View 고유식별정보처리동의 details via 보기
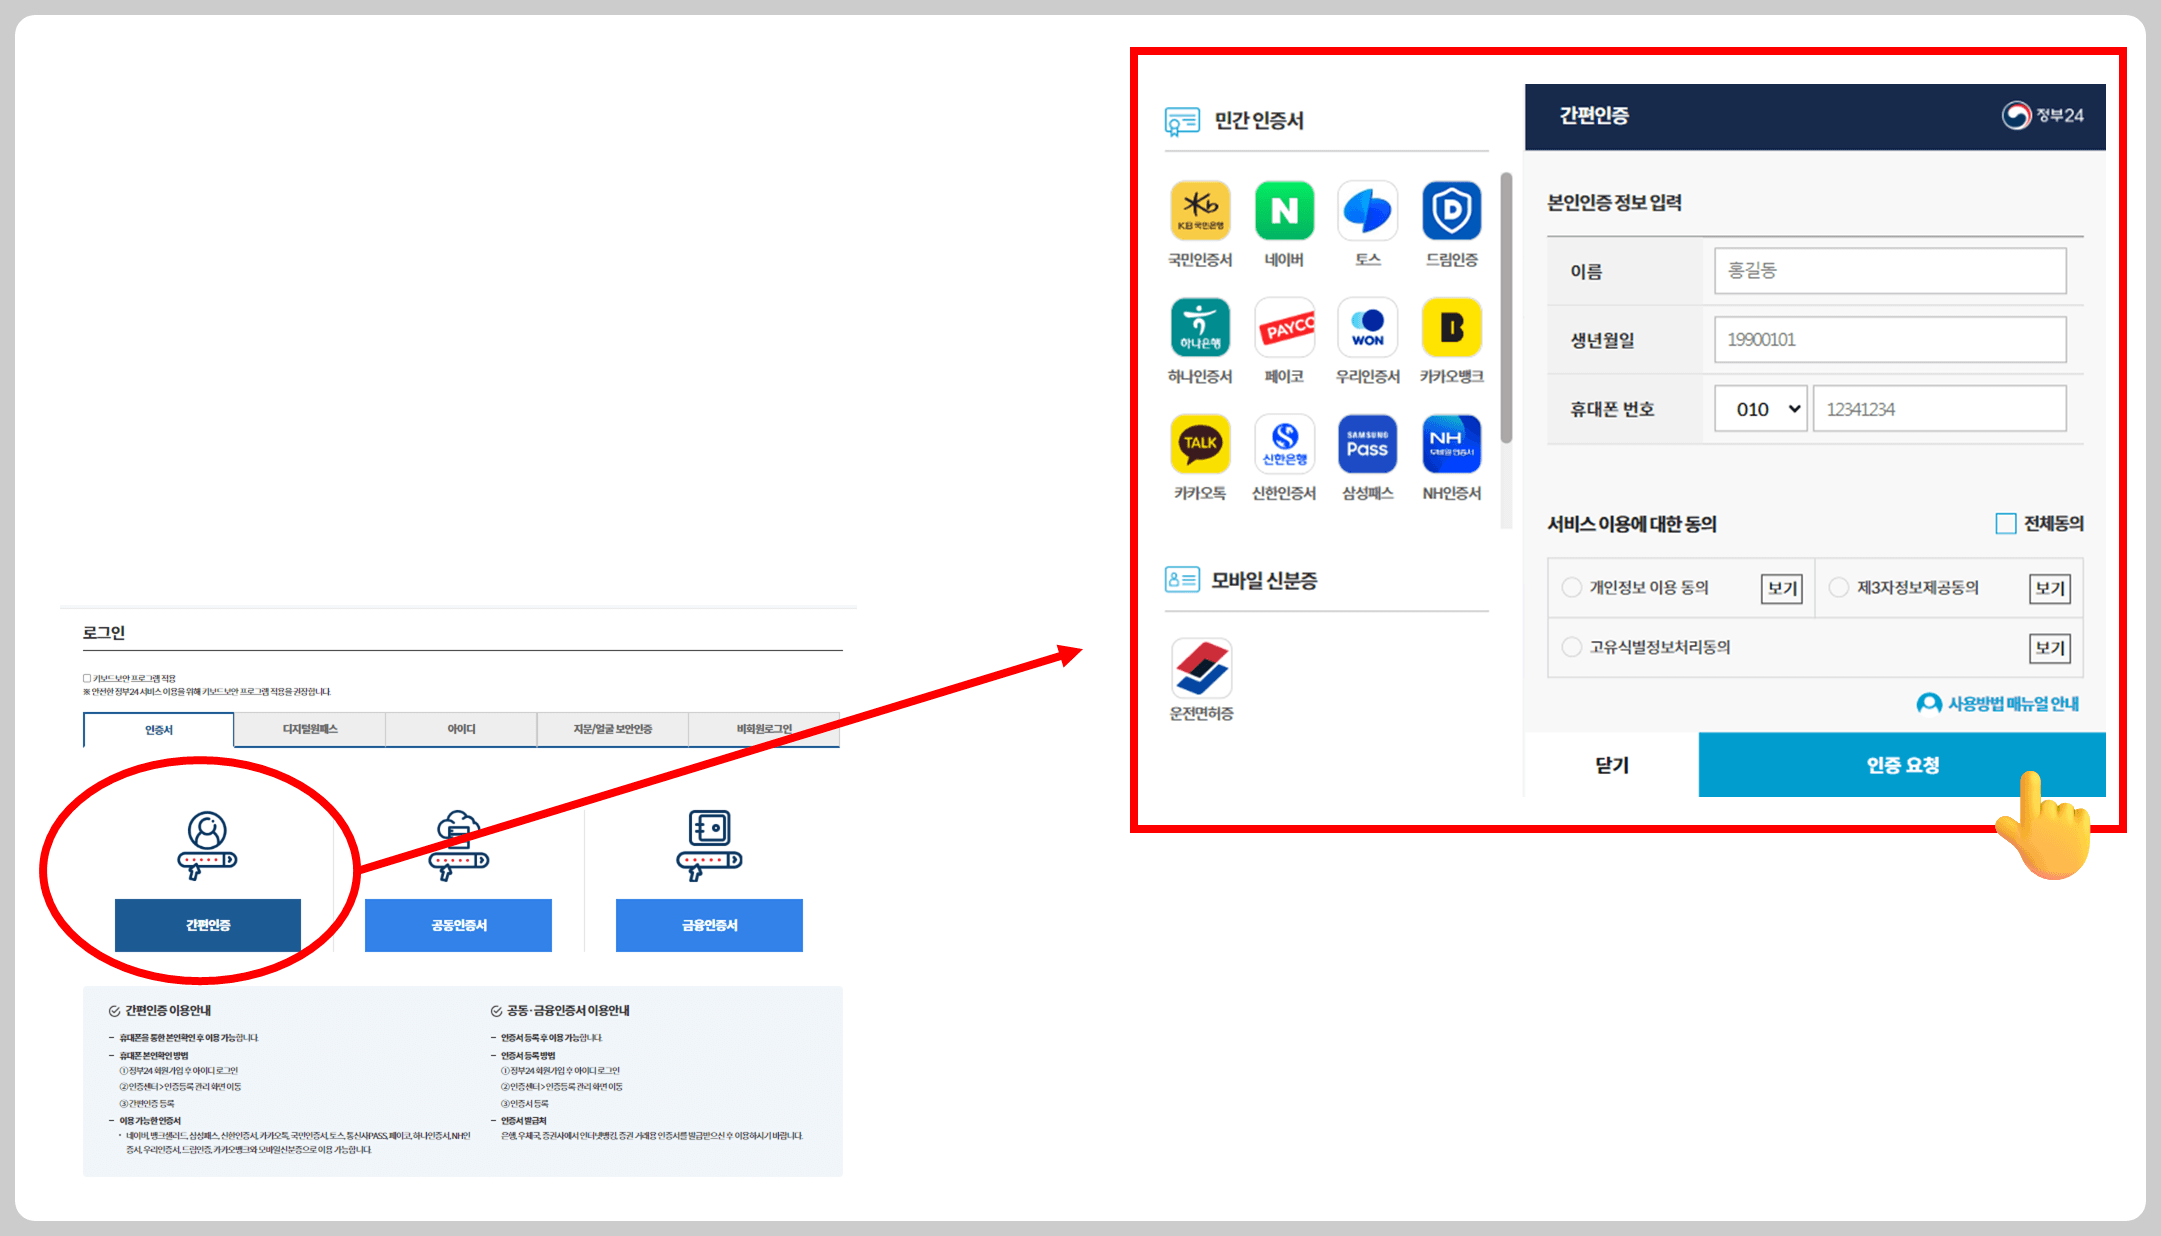The image size is (2161, 1236). click(2050, 648)
